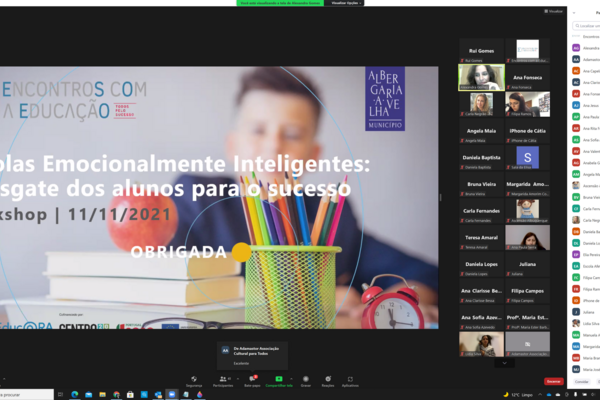Select Ana Clarisse Bessa video tile
Image resolution: width=600 pixels, height=400 pixels.
tap(481, 291)
